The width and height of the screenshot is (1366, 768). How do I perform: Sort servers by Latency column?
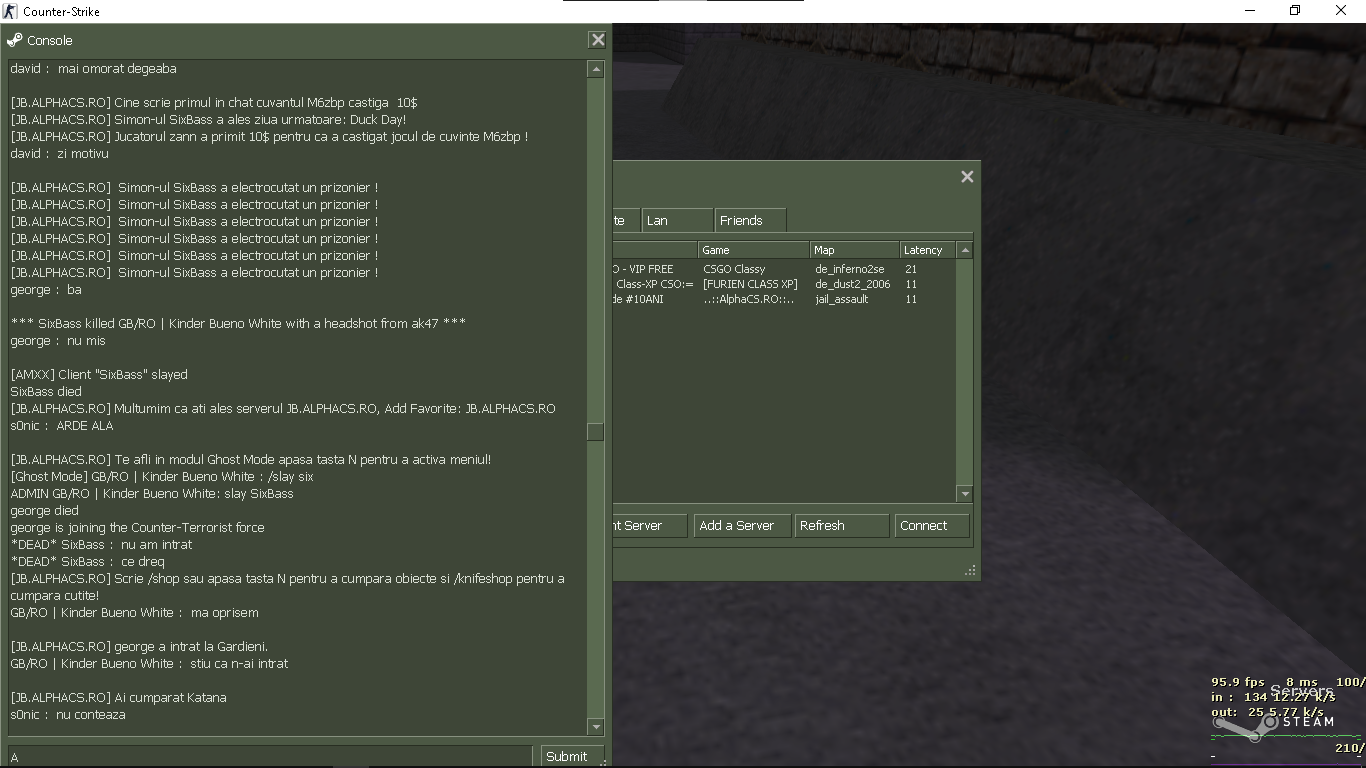coord(927,250)
